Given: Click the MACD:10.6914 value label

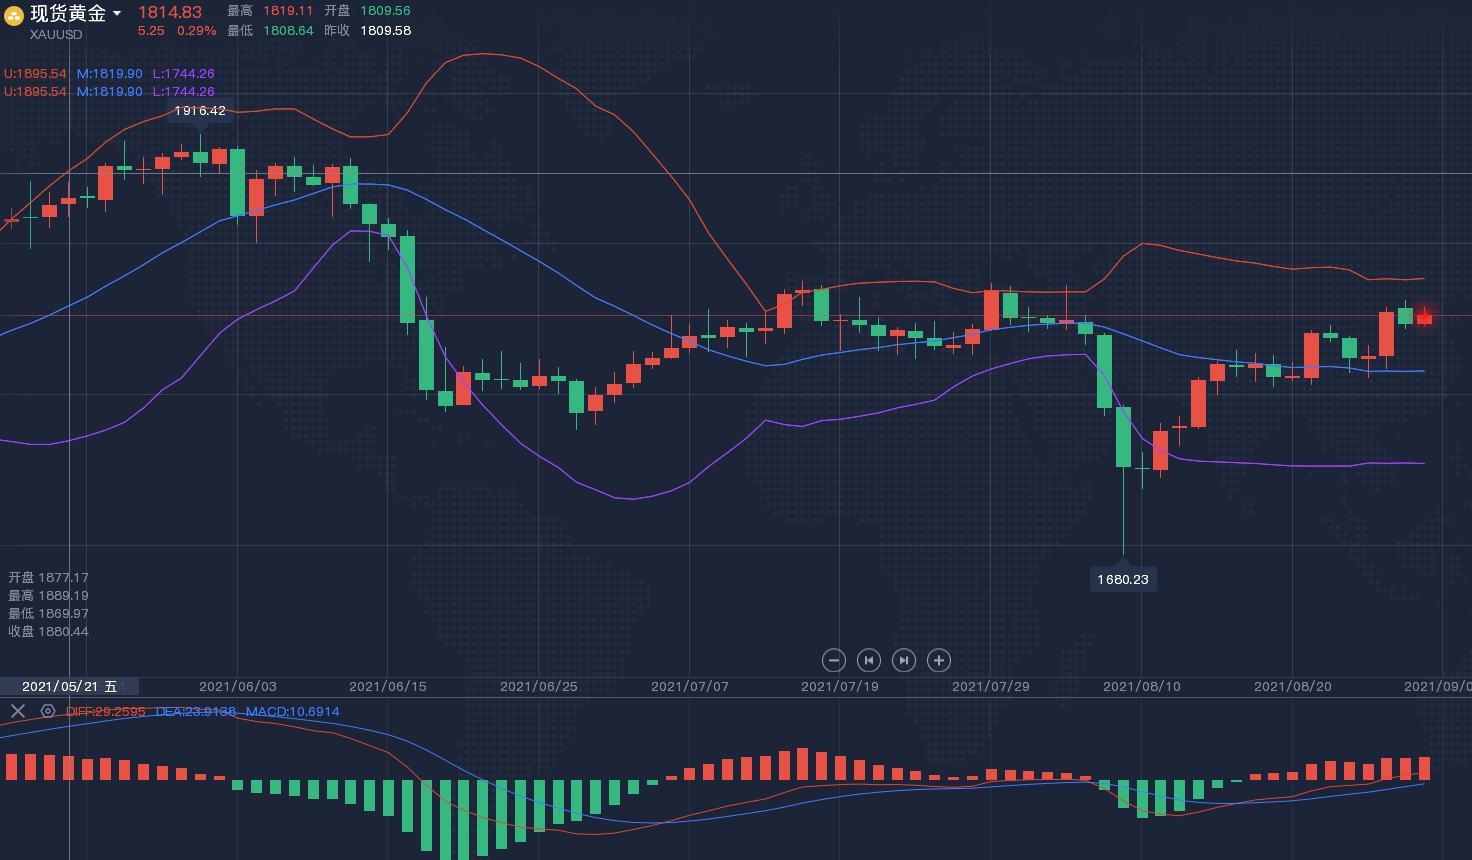Looking at the screenshot, I should (292, 712).
